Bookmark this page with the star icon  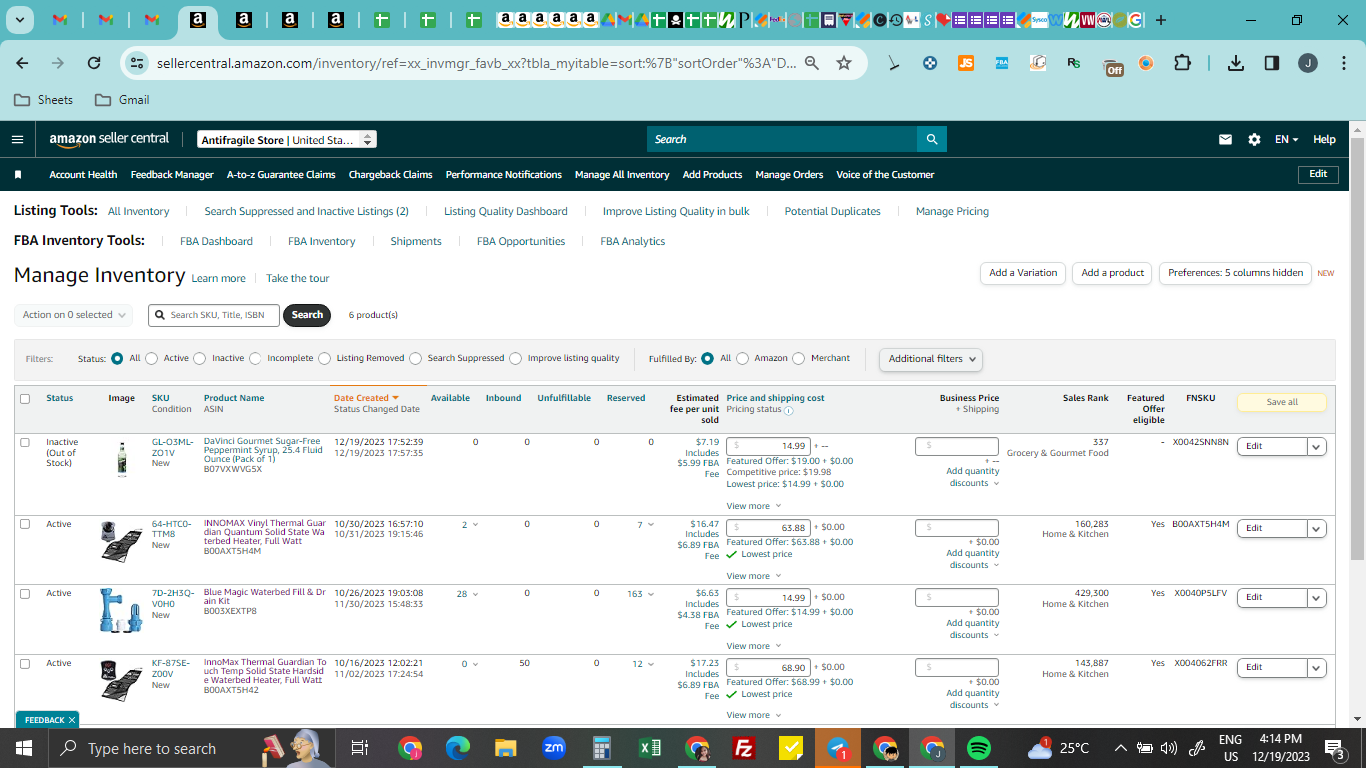(844, 63)
